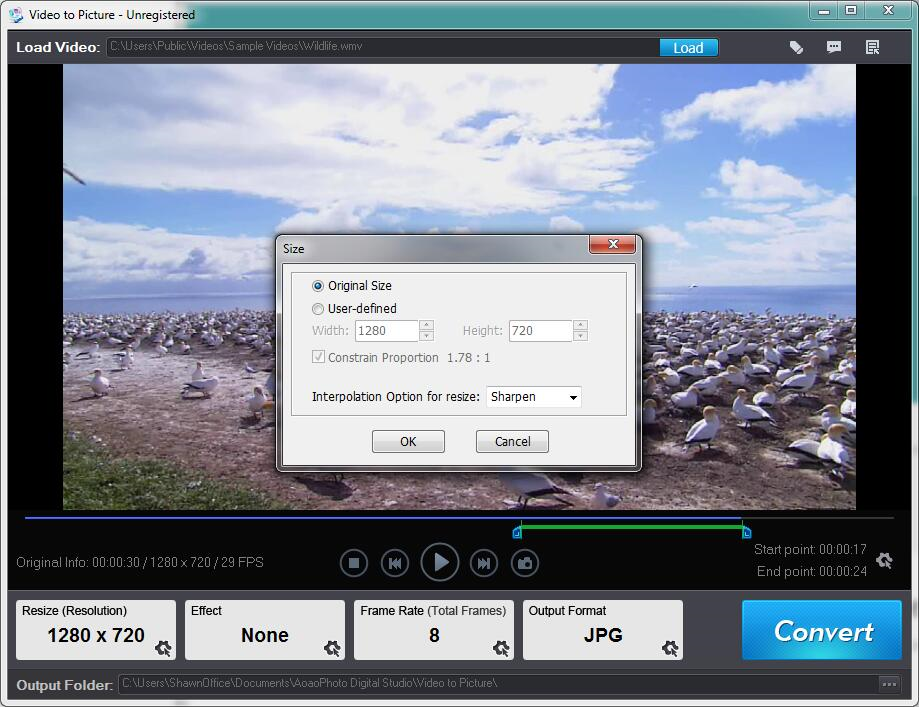Open the feedback chat bubble icon
This screenshot has height=707, width=919.
[833, 47]
